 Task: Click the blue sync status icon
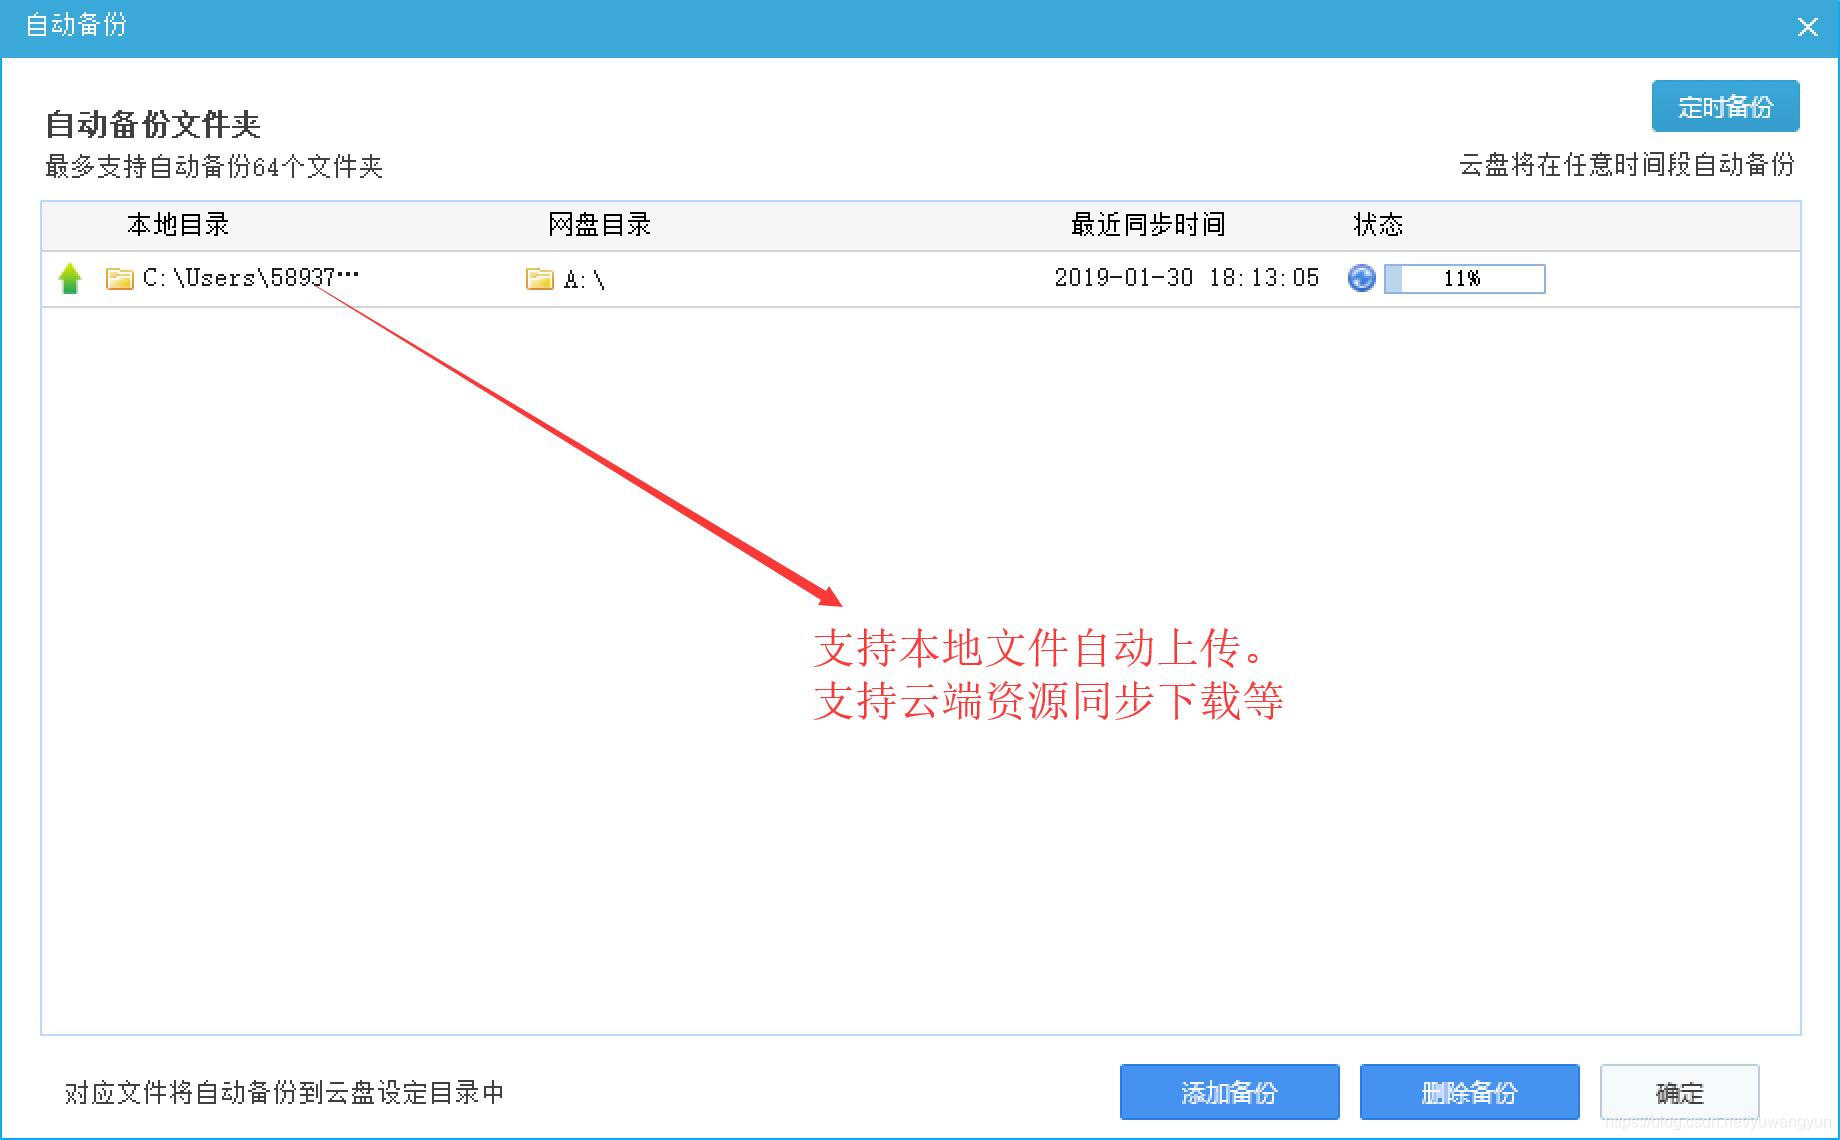[x=1362, y=278]
